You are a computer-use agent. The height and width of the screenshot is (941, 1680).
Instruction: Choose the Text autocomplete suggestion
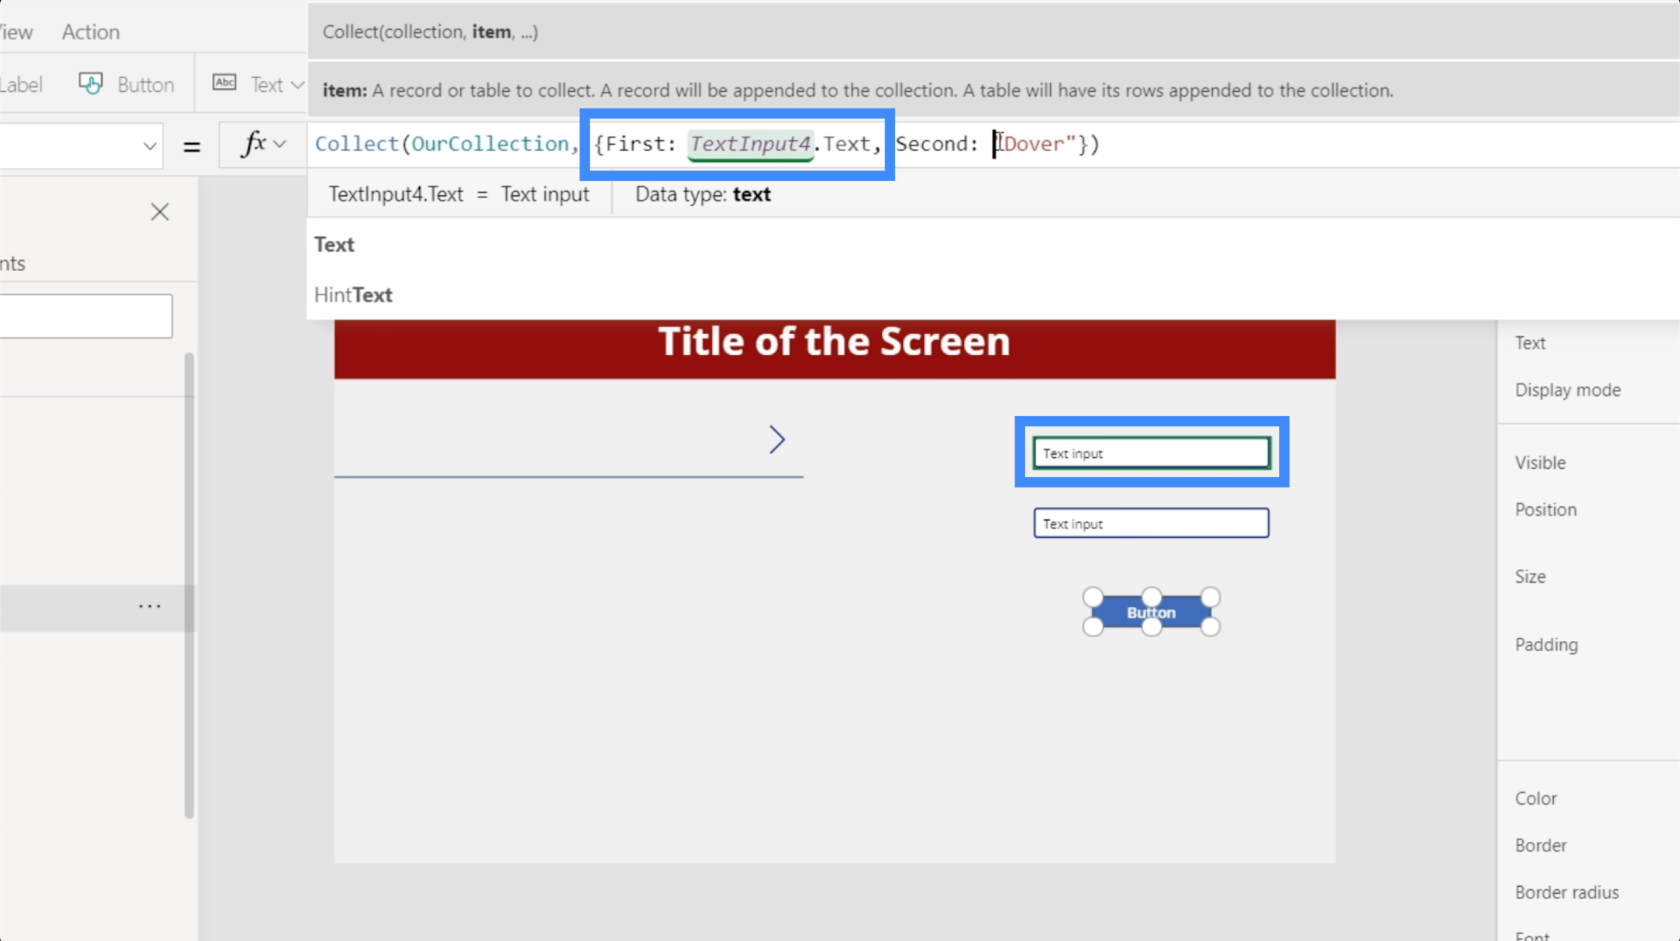(334, 245)
